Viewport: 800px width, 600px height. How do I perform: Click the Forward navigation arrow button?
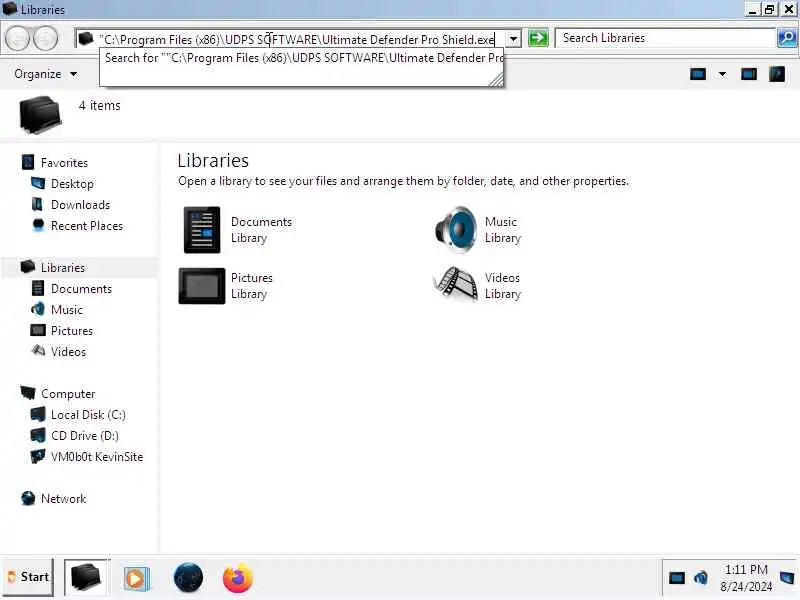pos(46,39)
